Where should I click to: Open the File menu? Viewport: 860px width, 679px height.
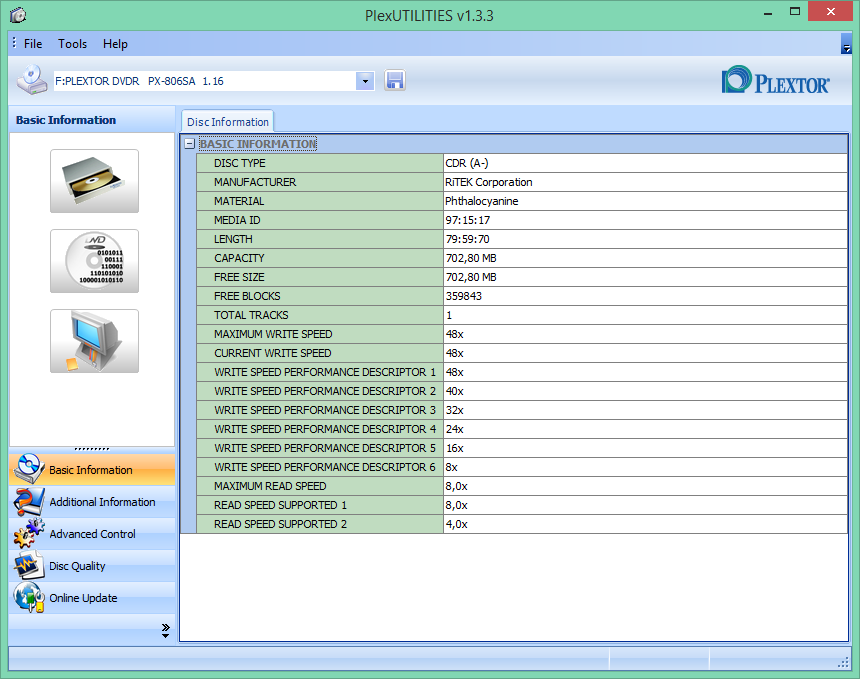pyautogui.click(x=33, y=44)
